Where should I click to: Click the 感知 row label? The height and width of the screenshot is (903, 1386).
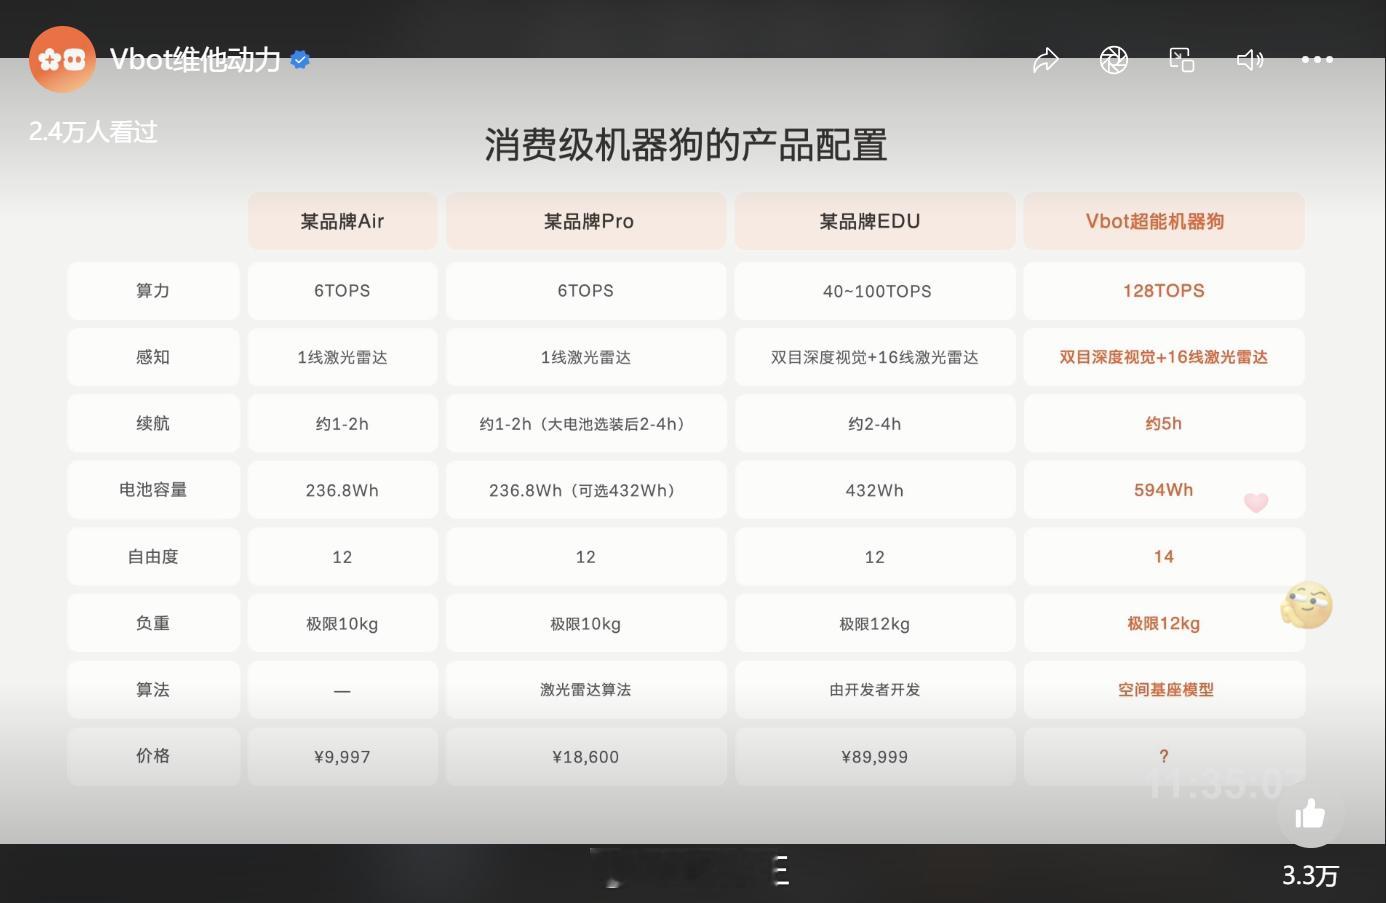(153, 357)
